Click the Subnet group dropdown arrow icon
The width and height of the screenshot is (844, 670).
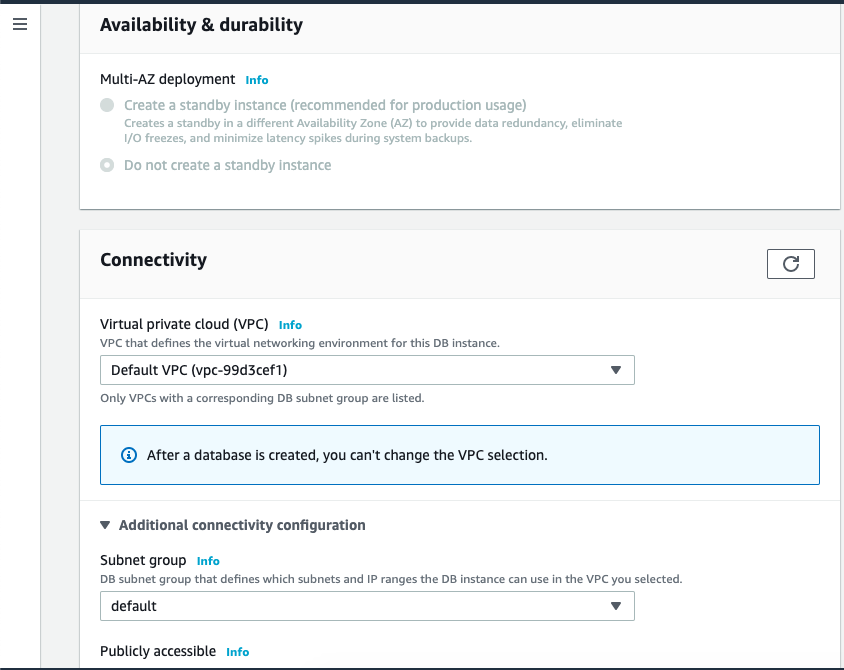[x=616, y=606]
